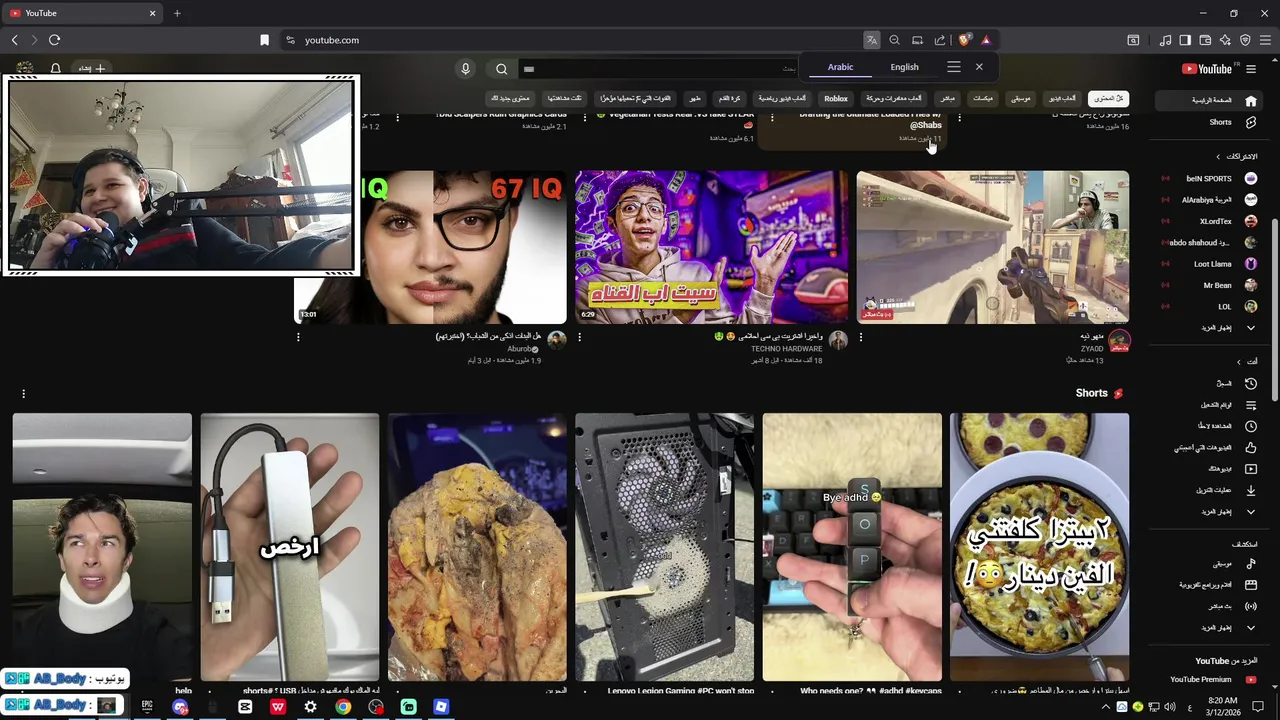Viewport: 1280px width, 720px height.
Task: Open the media control music note icon
Action: click(1165, 40)
